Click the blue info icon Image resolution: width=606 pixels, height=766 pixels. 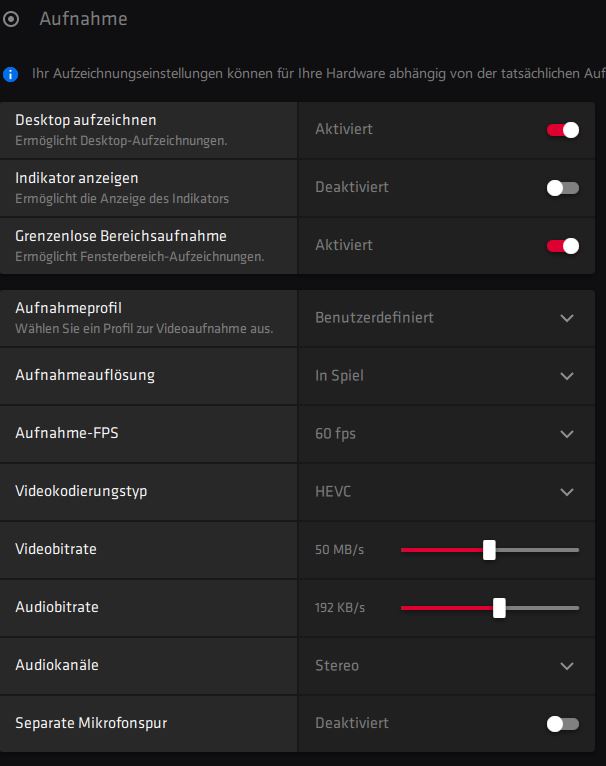pyautogui.click(x=11, y=73)
